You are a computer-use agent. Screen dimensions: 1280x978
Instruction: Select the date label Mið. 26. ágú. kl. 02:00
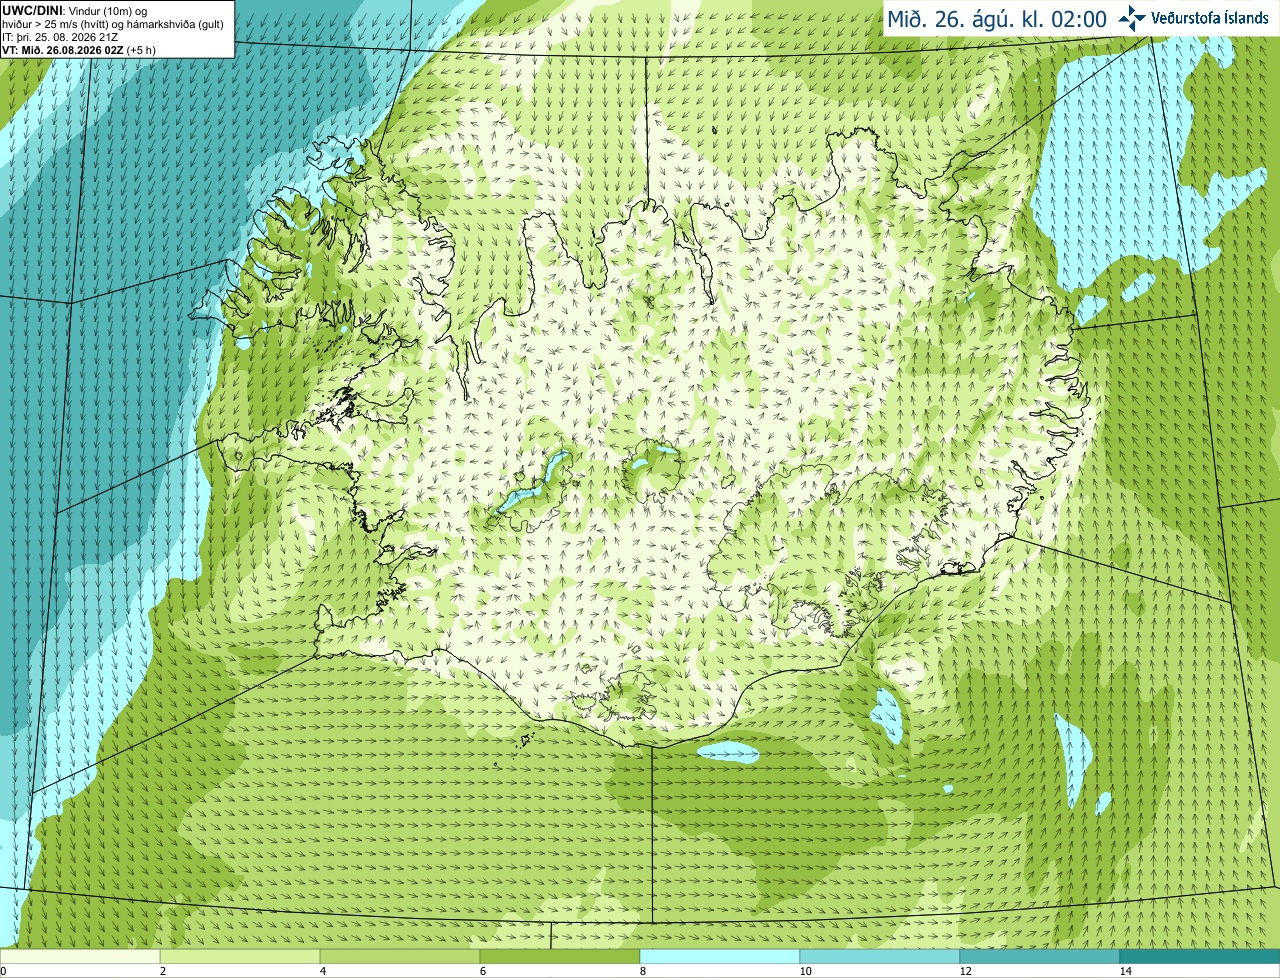997,19
